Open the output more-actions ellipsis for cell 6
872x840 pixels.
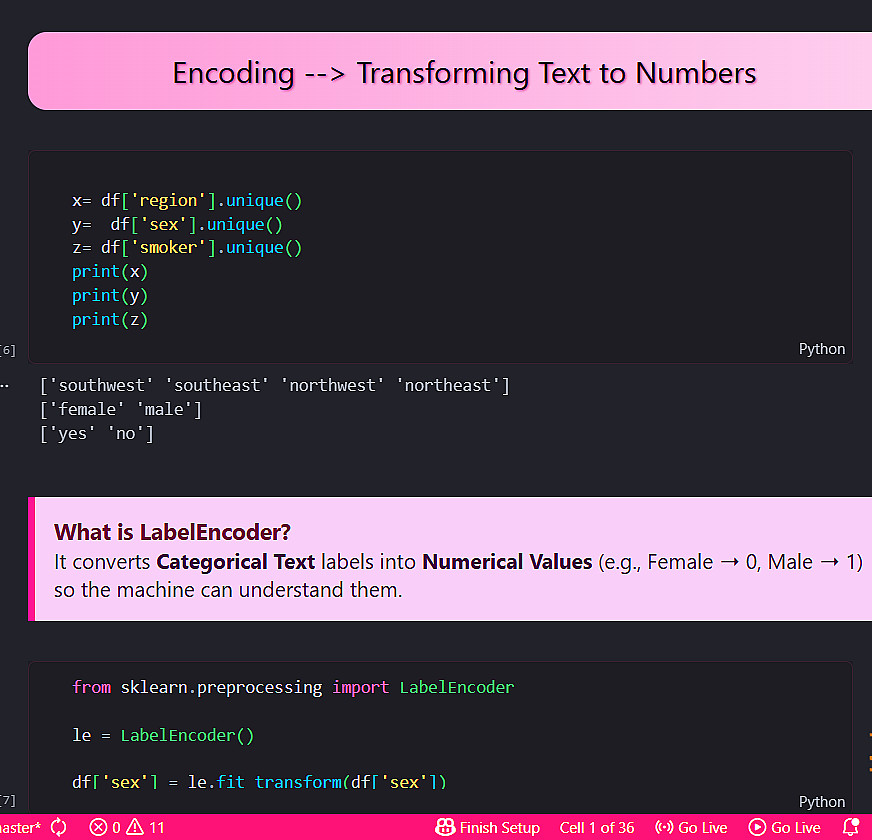pos(5,385)
